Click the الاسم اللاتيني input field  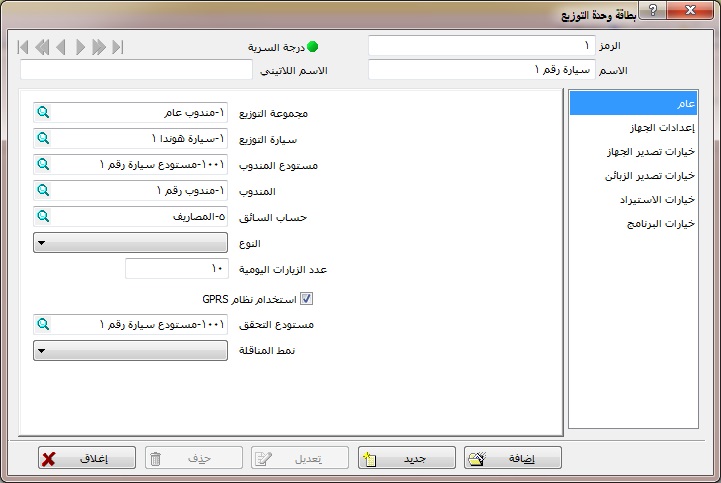136,70
